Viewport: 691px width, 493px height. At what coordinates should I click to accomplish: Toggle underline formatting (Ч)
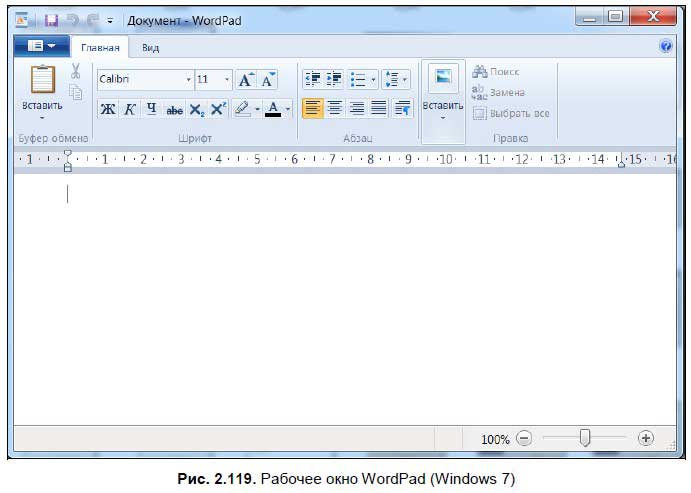152,109
